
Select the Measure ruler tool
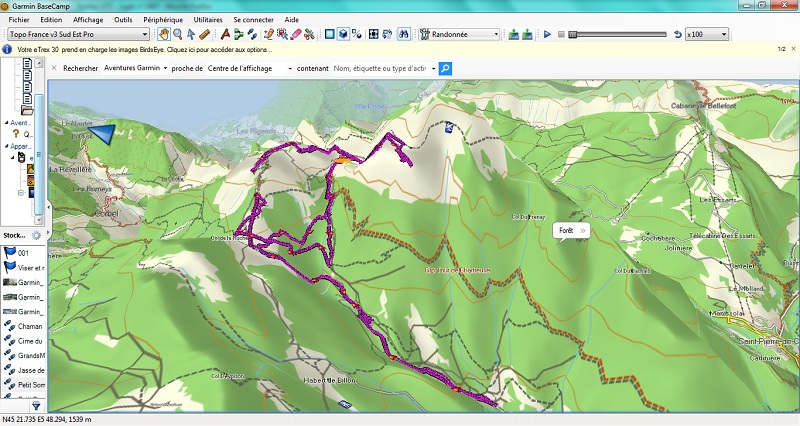coord(204,34)
